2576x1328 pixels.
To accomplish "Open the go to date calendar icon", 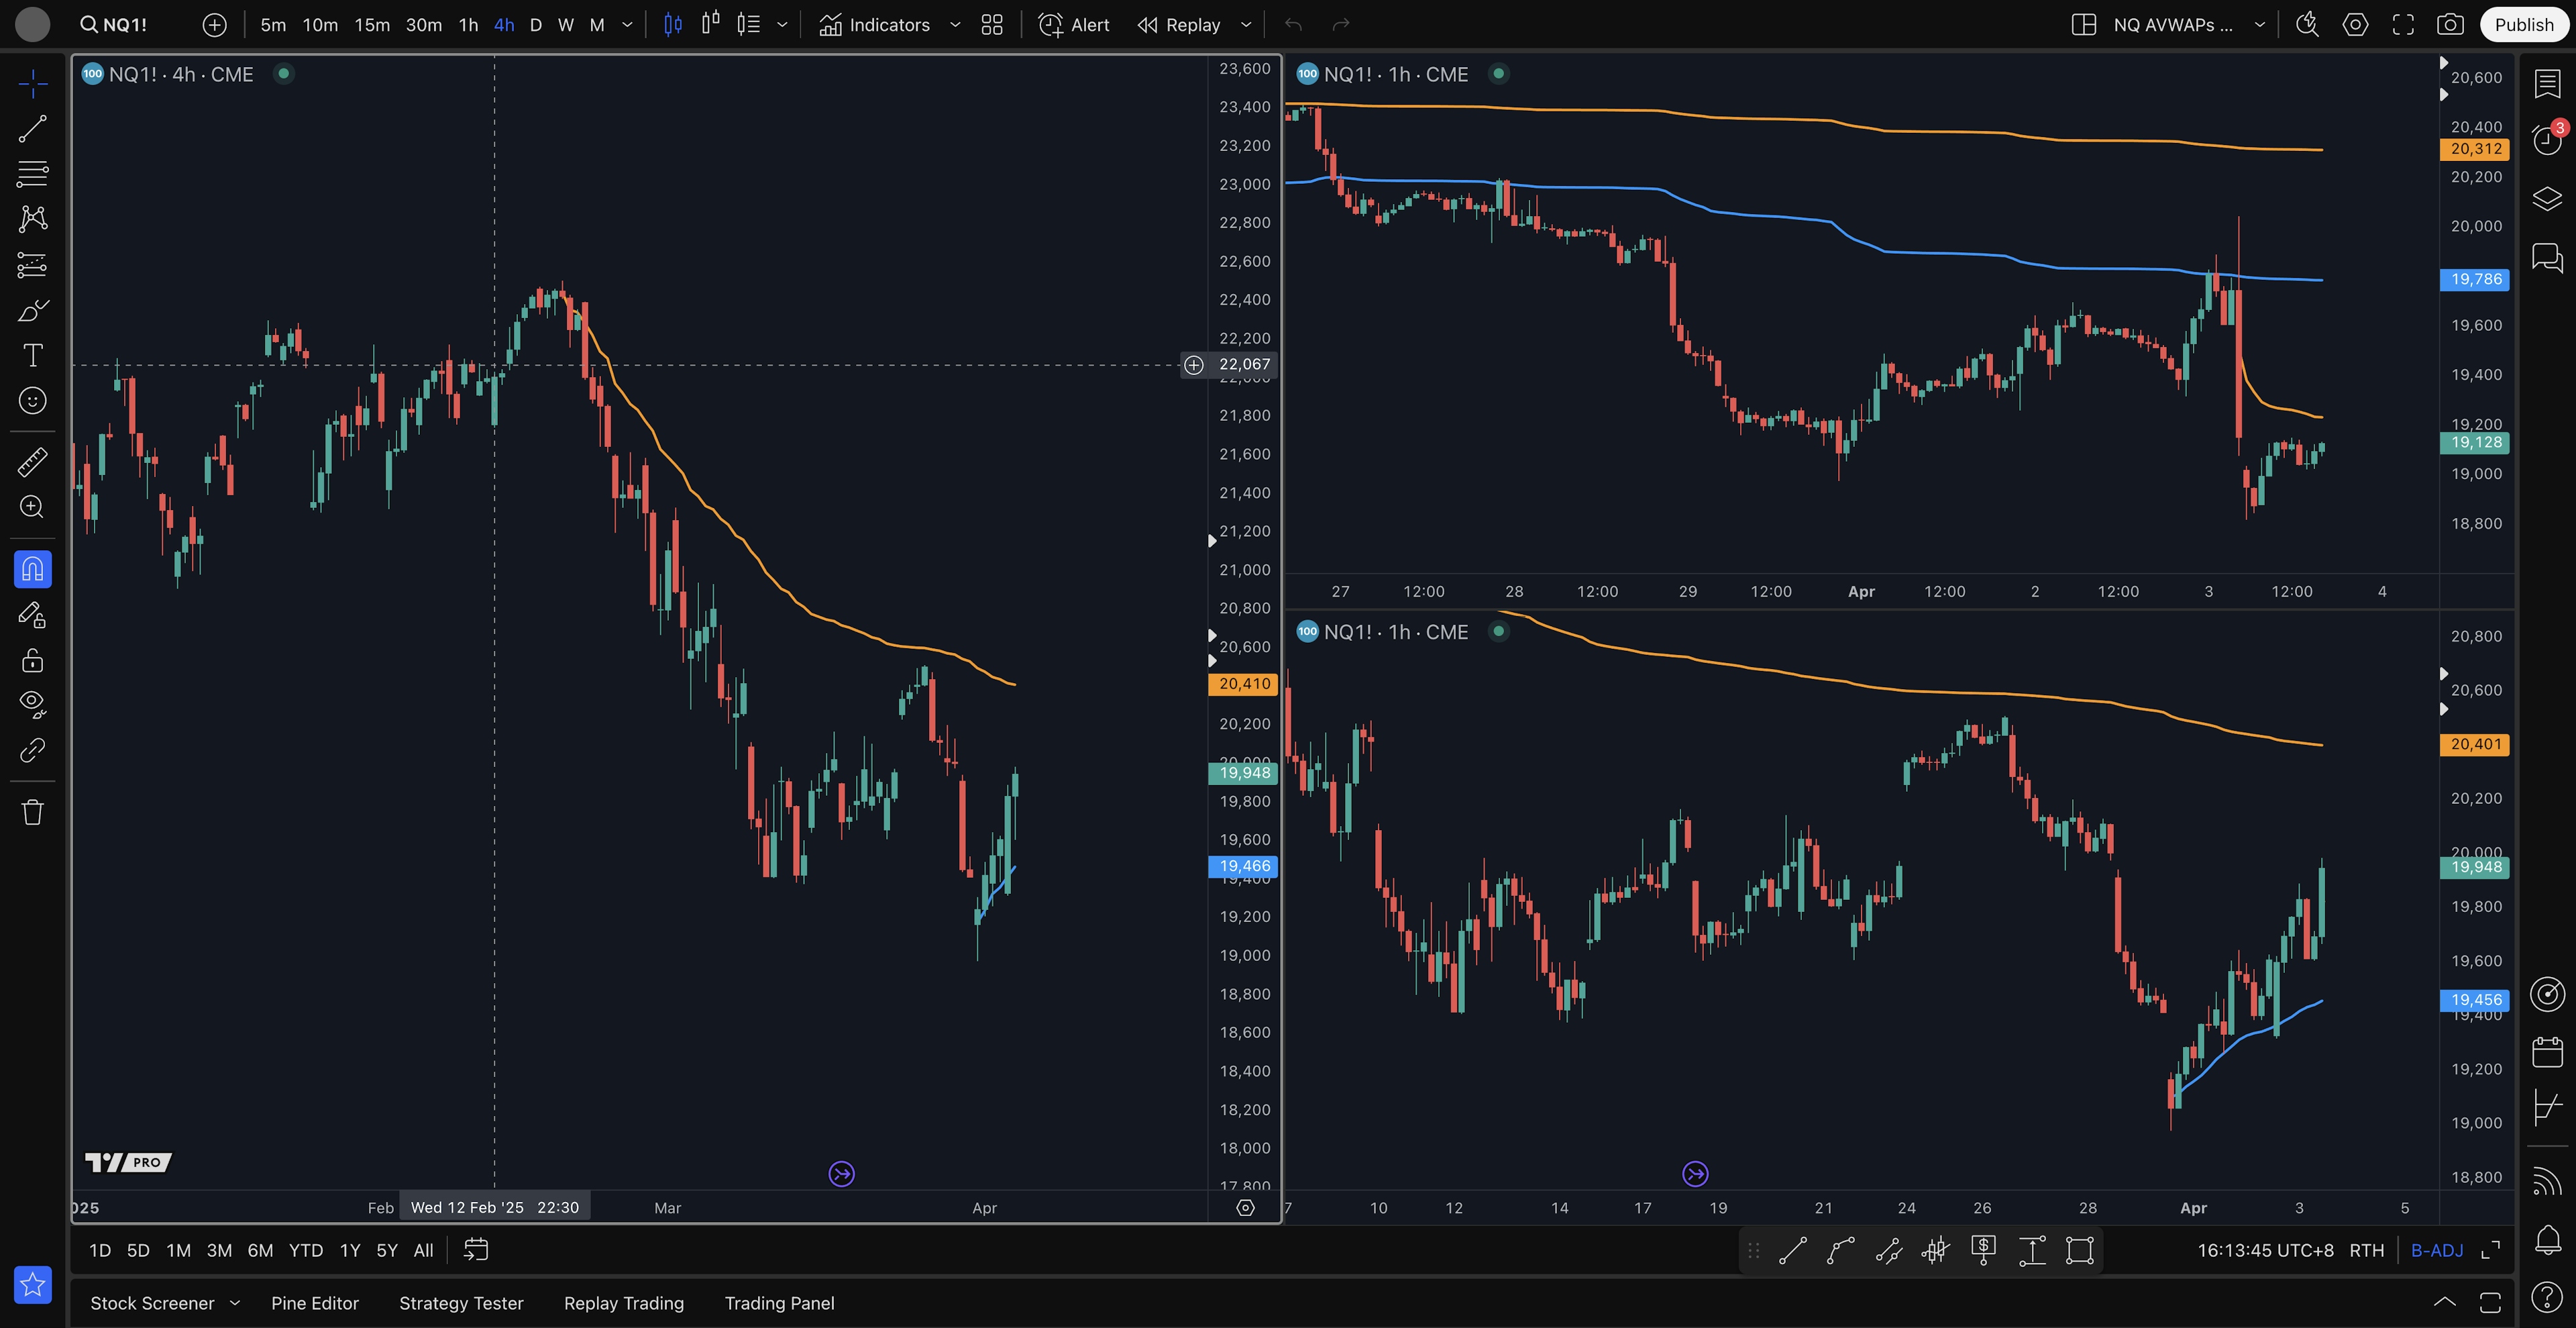I will (x=476, y=1250).
